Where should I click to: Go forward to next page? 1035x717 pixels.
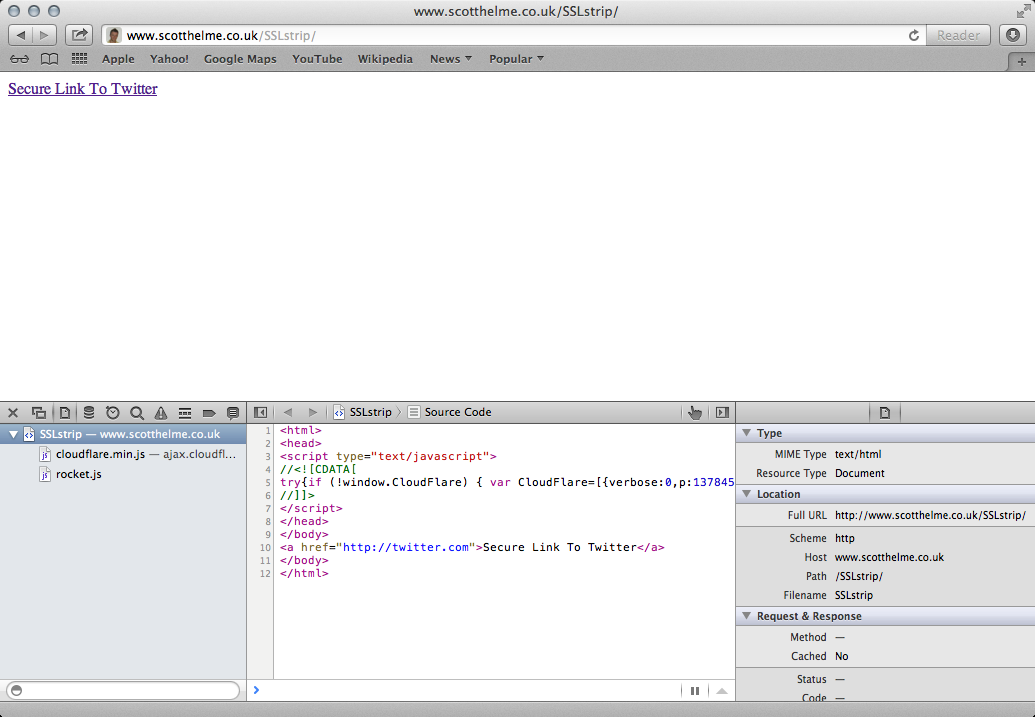pyautogui.click(x=44, y=36)
